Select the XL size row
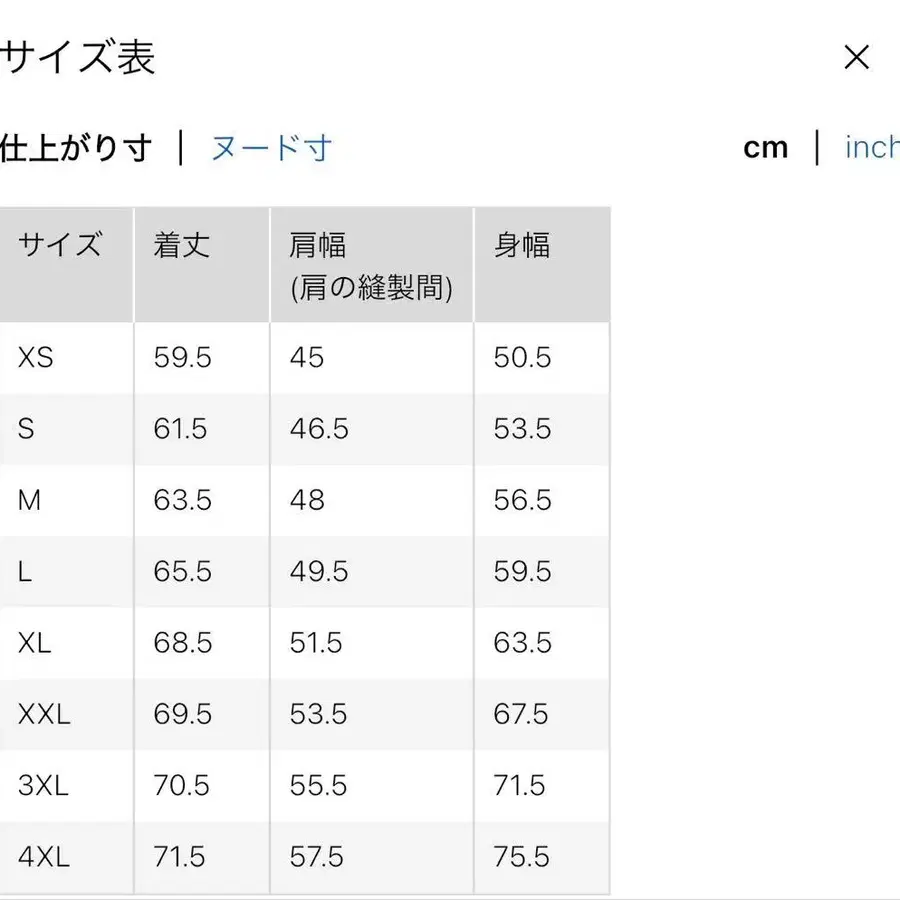 [x=33, y=644]
